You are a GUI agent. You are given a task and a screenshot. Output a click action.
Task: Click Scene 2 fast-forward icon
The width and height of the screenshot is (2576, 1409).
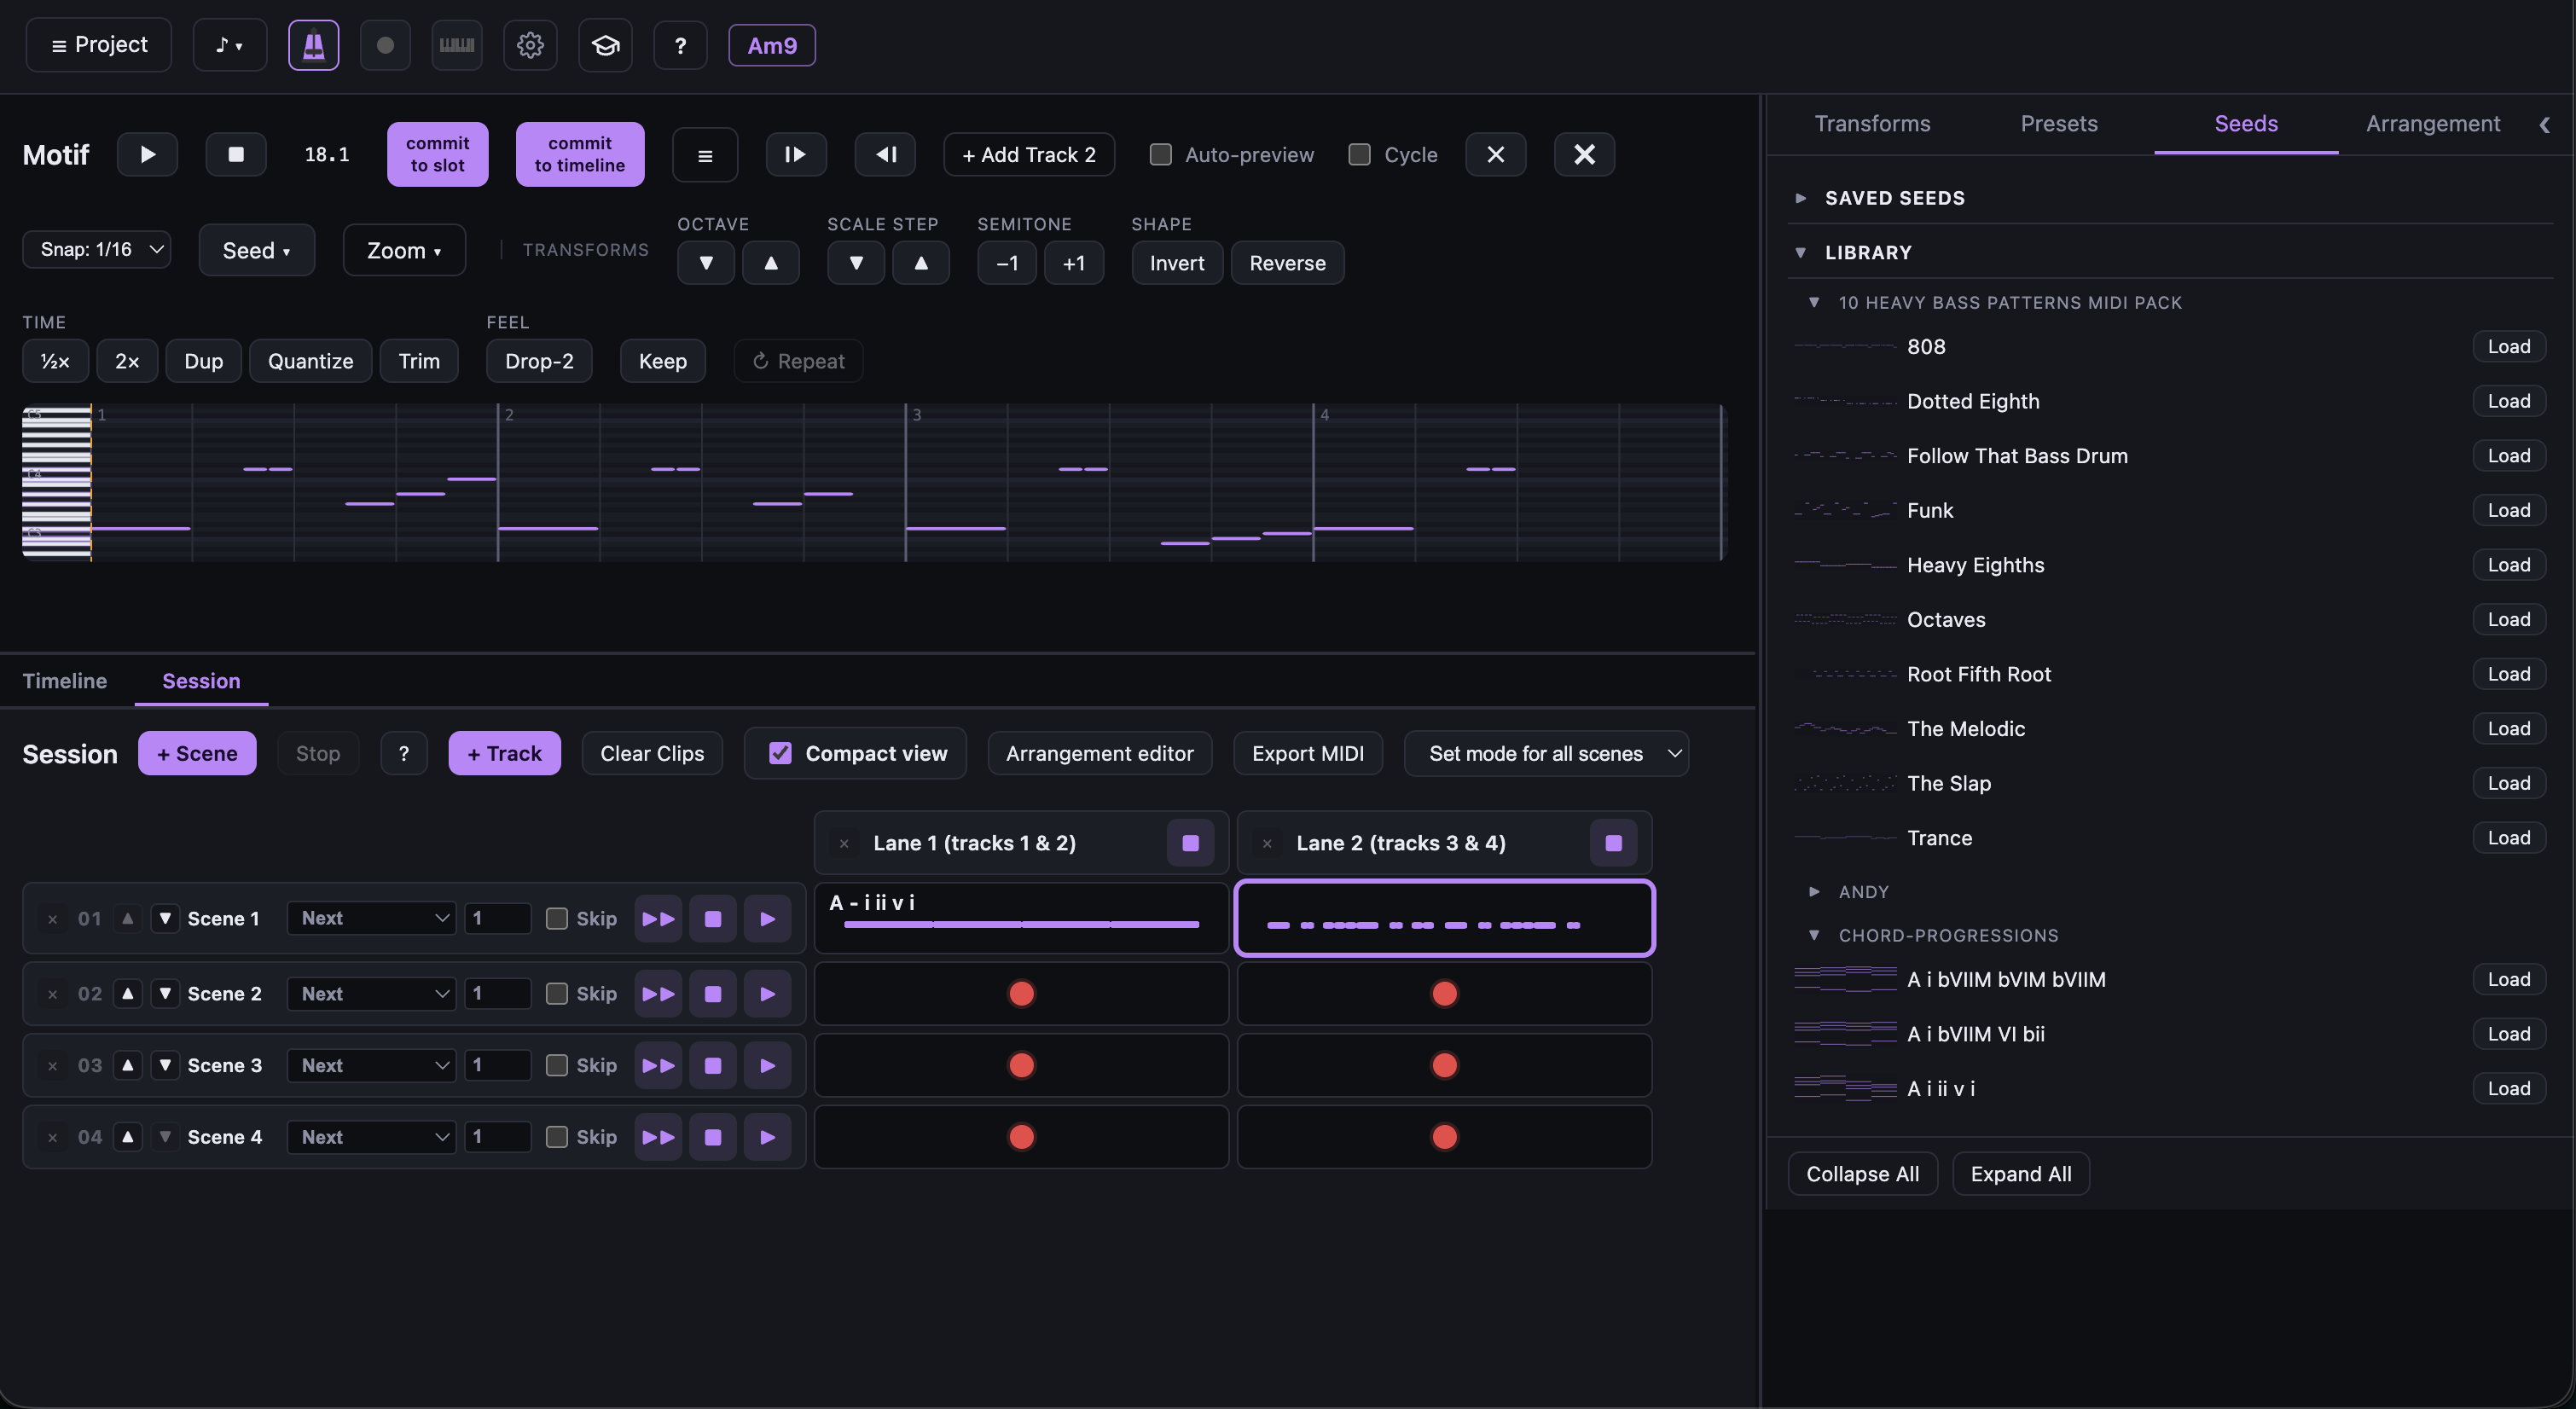[658, 993]
